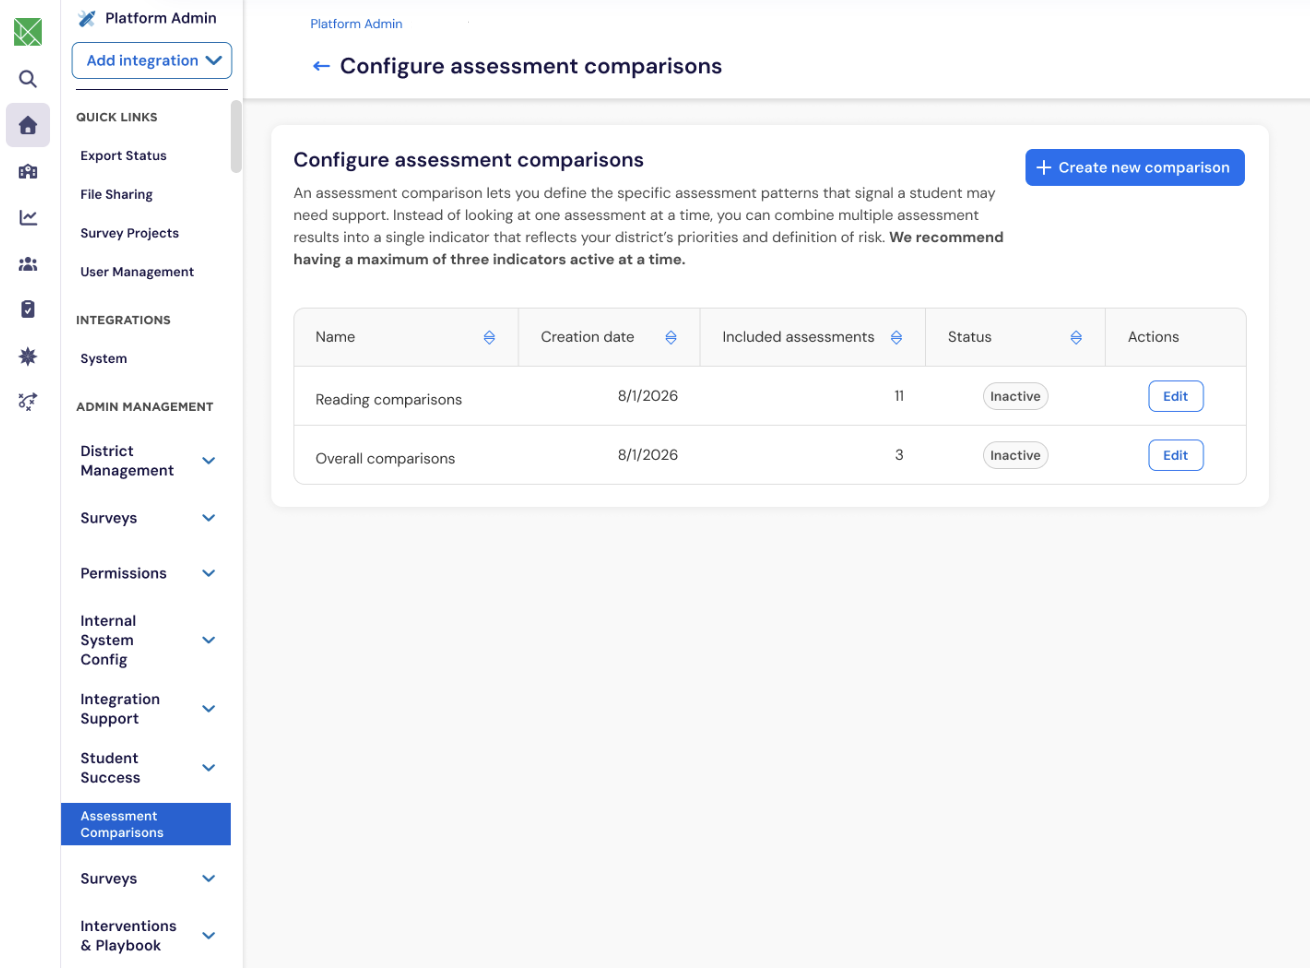
Task: Click the Platform Admin pencil-and-ruler icon
Action: 87,18
